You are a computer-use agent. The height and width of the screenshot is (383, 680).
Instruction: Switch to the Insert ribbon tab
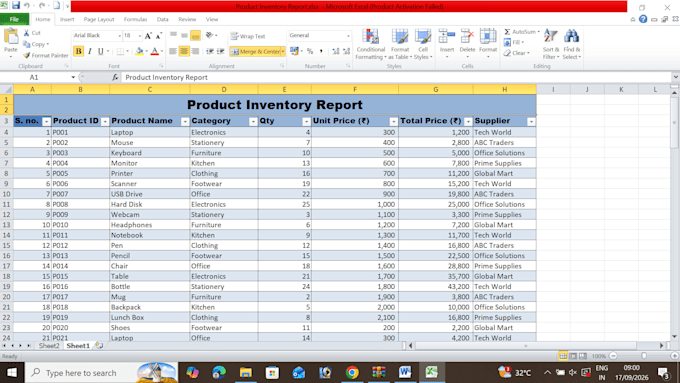pyautogui.click(x=67, y=20)
